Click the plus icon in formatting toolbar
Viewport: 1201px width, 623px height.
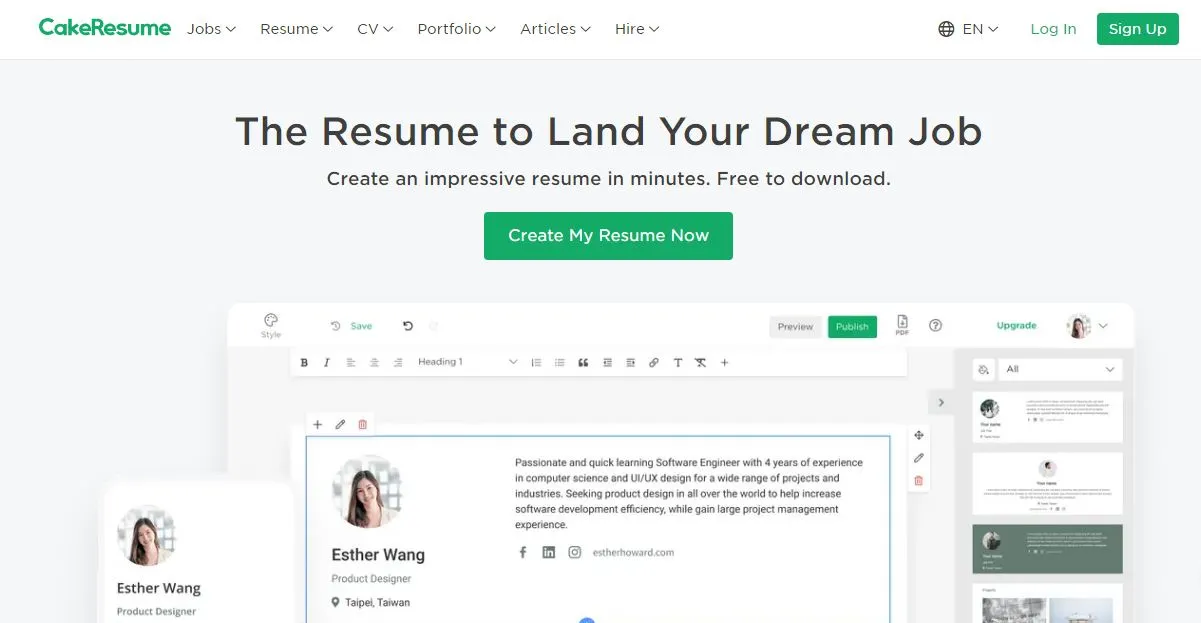click(x=725, y=363)
